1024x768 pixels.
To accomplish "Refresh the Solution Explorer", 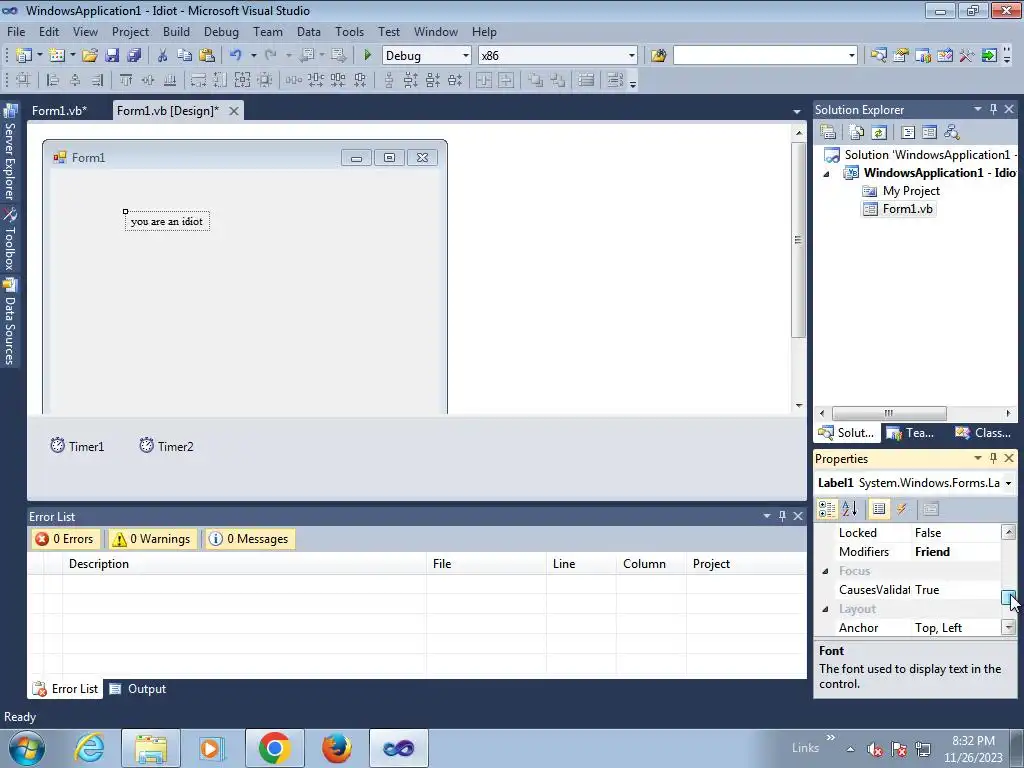I will click(x=879, y=132).
